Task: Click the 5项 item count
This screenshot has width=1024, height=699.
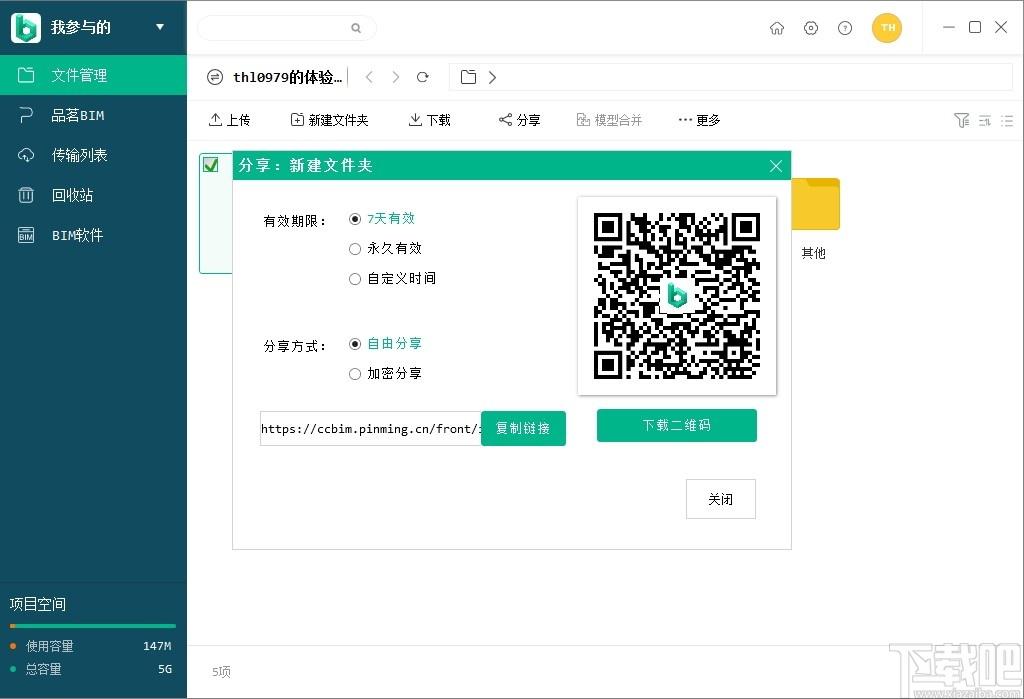Action: [x=221, y=672]
